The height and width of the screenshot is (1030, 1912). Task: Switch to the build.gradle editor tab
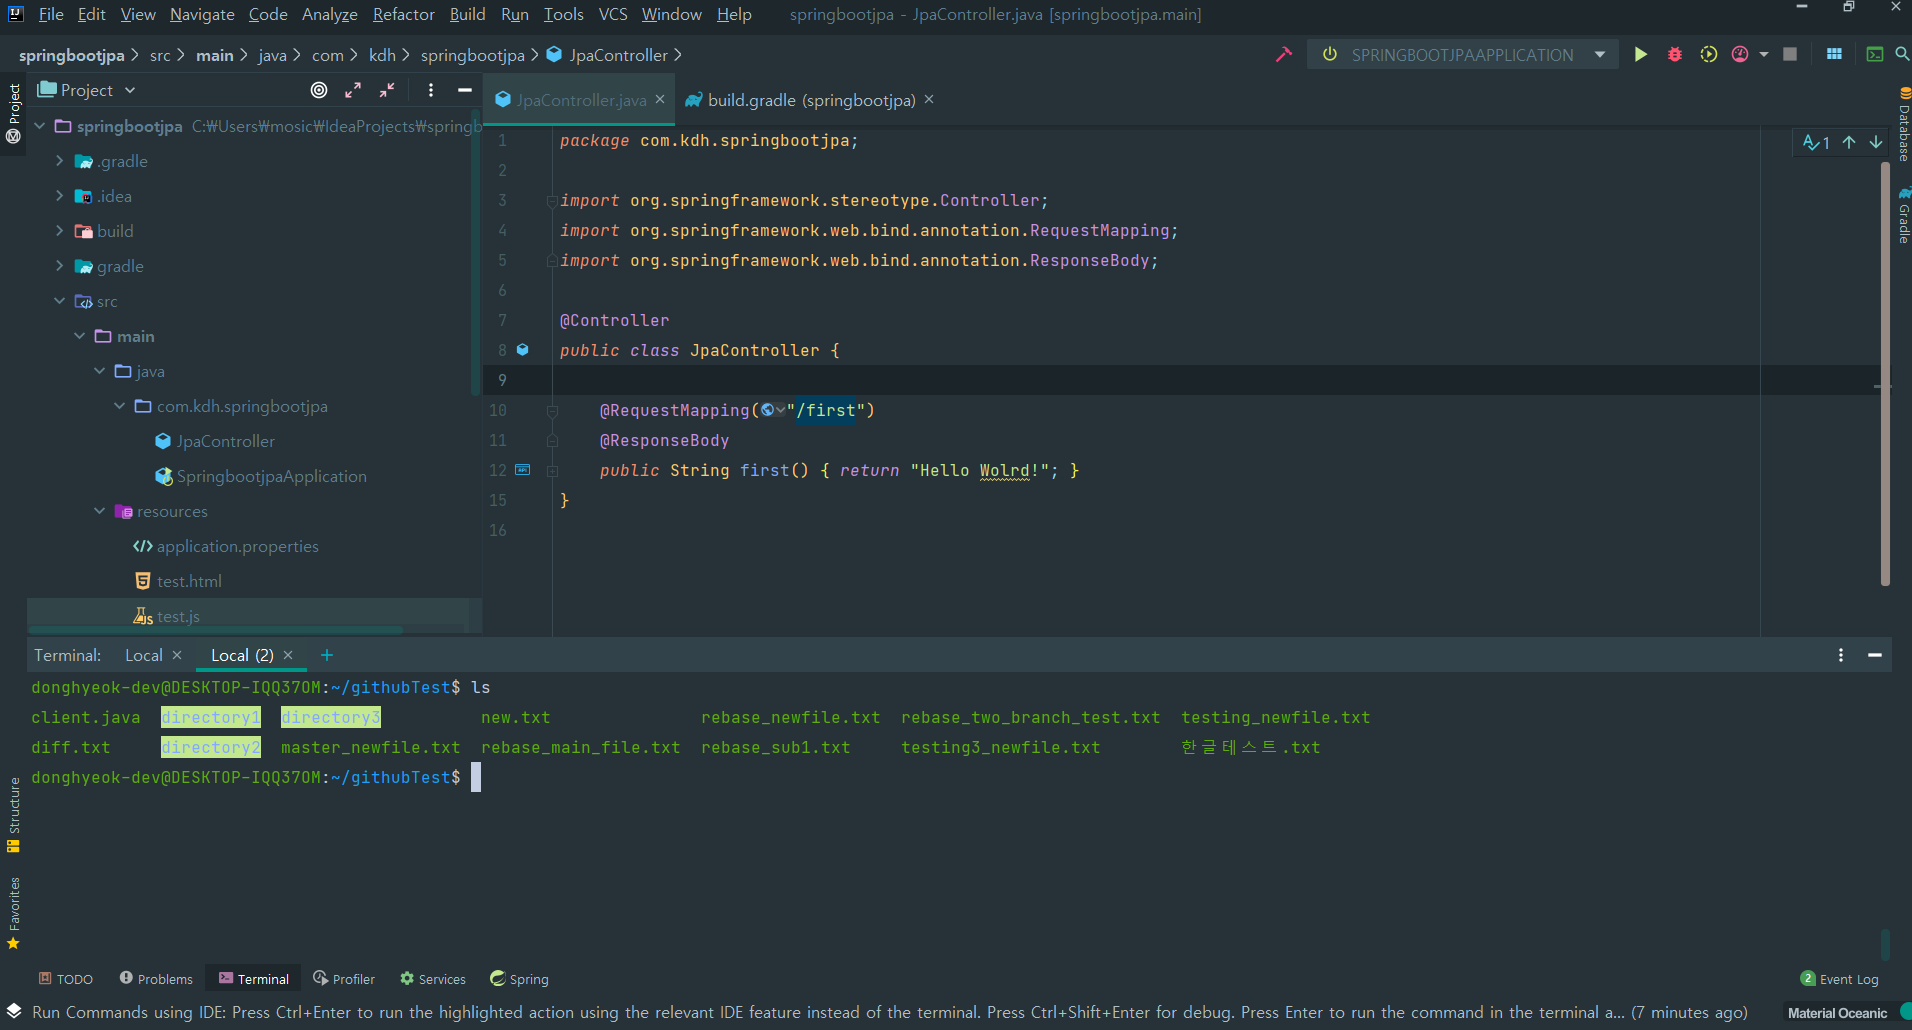[811, 100]
